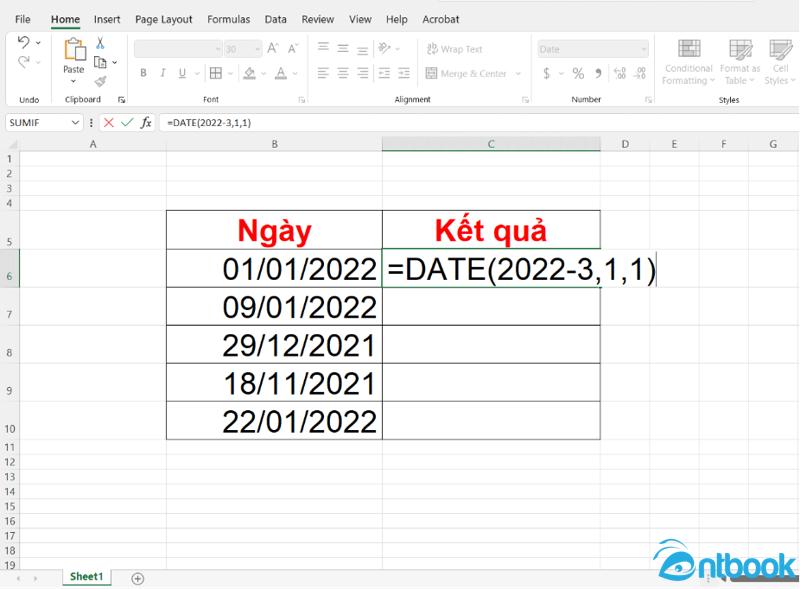
Task: Click the Cut scissors icon
Action: [x=100, y=43]
